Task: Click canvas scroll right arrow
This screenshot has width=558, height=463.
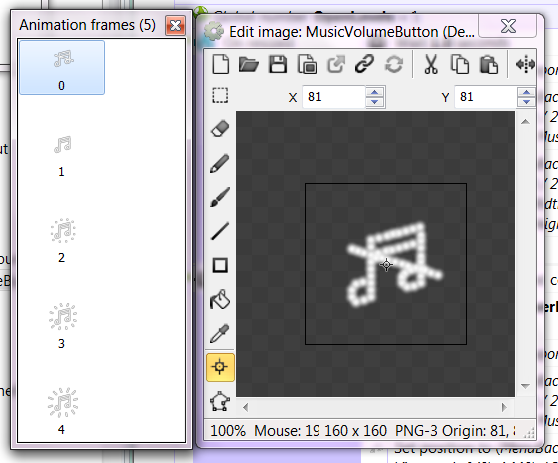Action: [504, 407]
